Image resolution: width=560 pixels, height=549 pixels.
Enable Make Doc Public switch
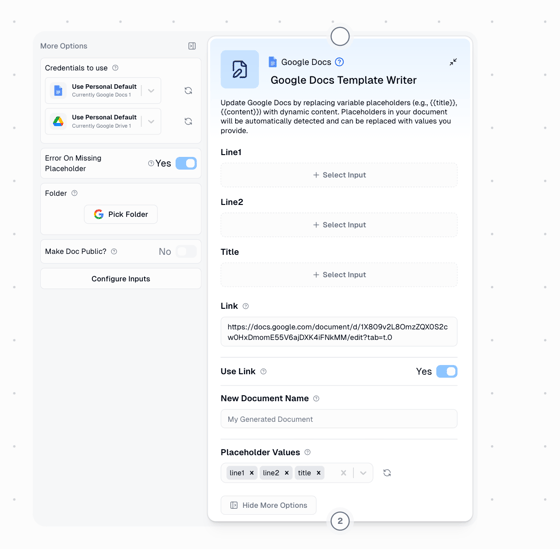[x=186, y=251]
